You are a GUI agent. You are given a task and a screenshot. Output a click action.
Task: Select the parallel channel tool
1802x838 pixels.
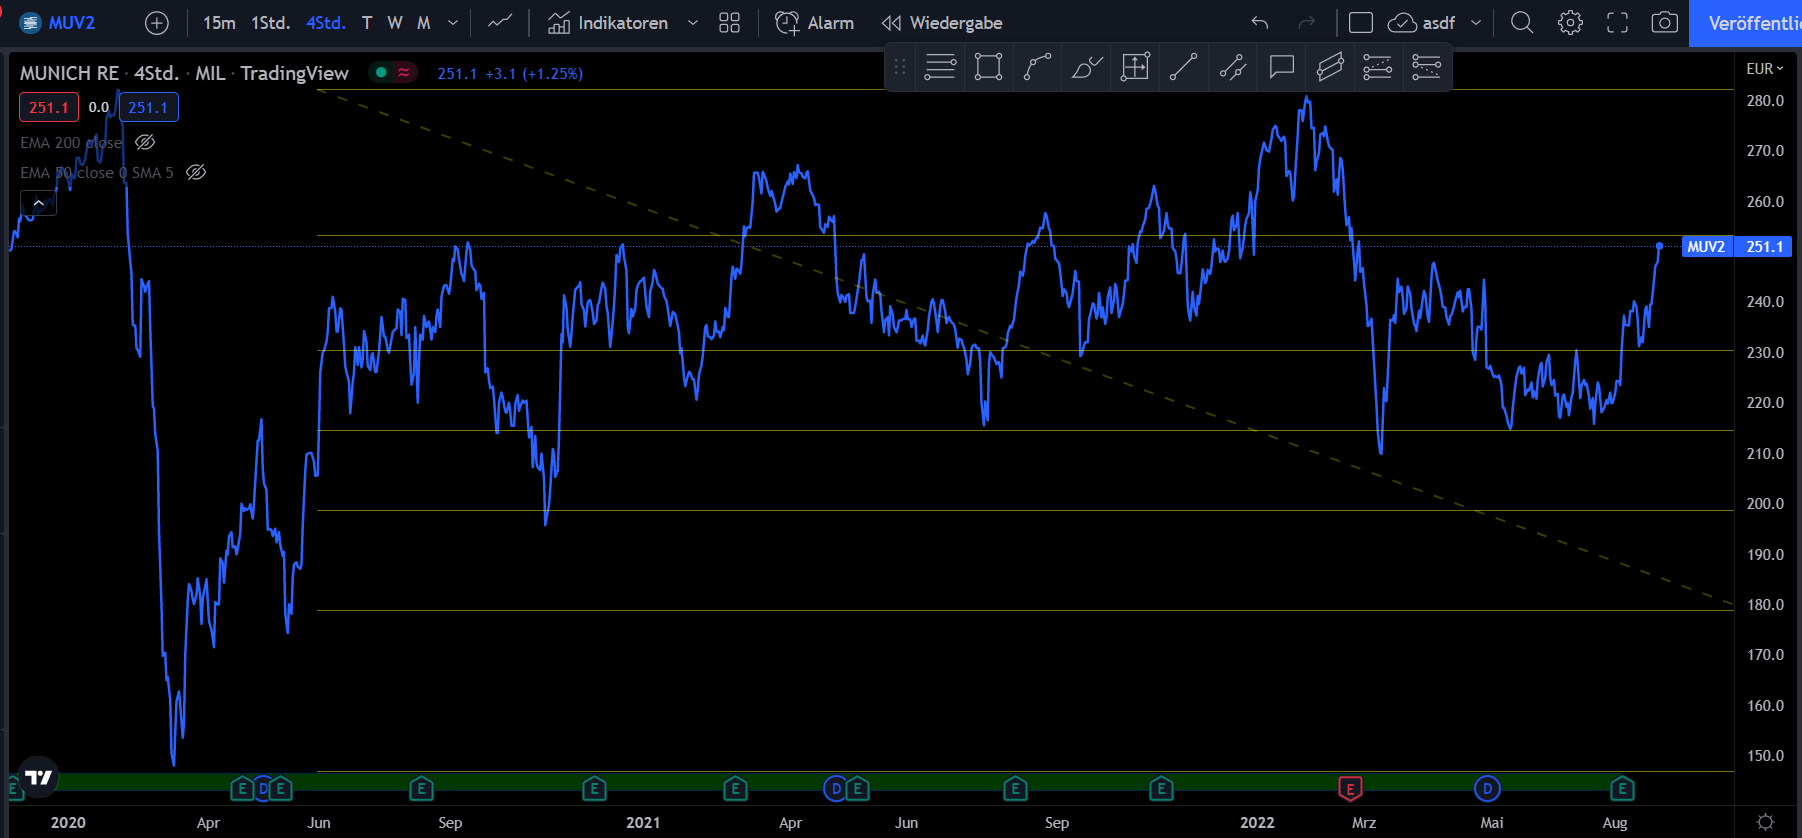click(x=1330, y=68)
